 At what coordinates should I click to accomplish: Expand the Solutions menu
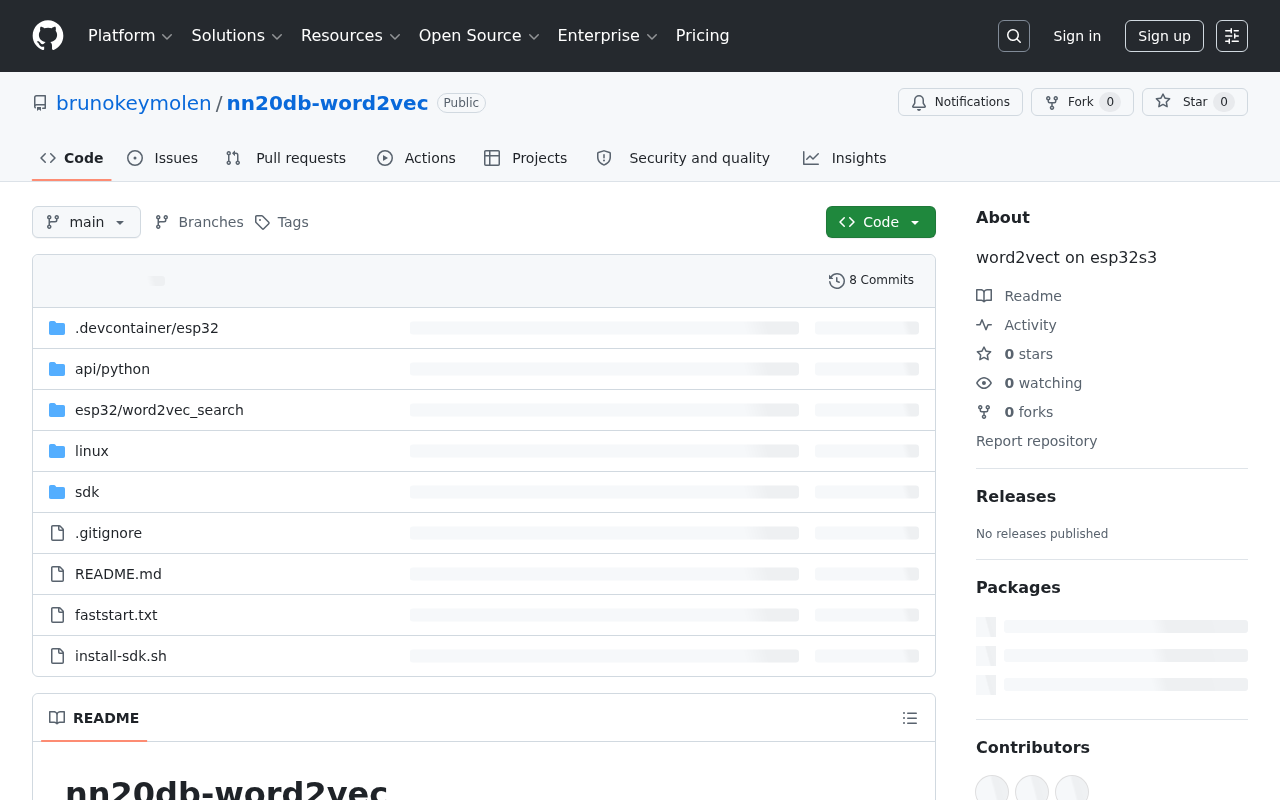(237, 36)
